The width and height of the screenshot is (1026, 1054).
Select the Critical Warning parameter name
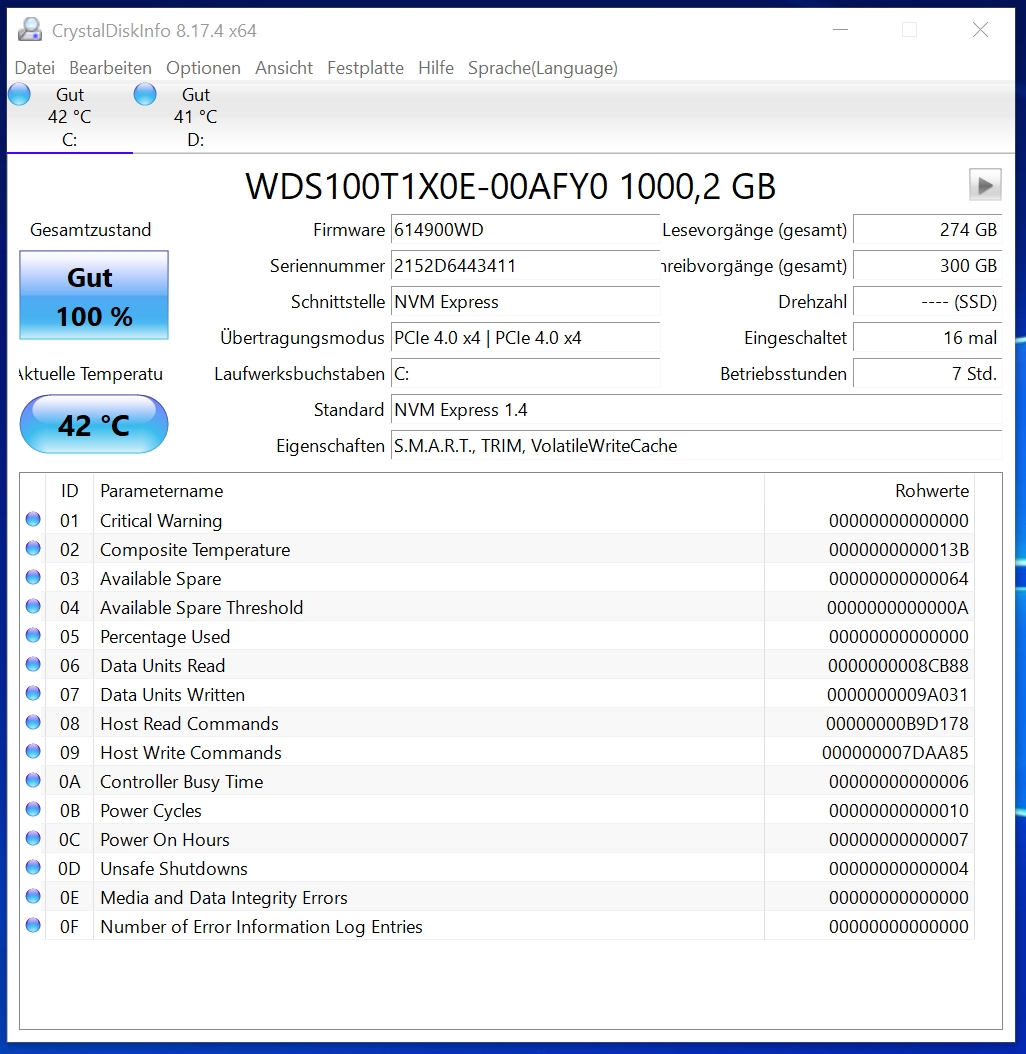coord(161,521)
